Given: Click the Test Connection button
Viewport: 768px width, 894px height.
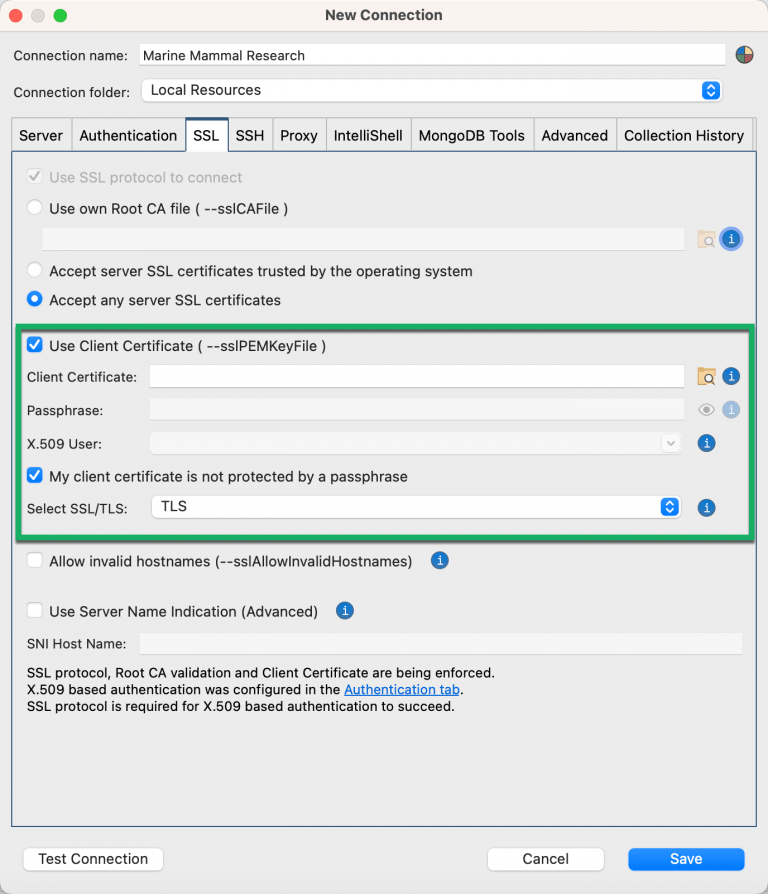Looking at the screenshot, I should coord(92,859).
